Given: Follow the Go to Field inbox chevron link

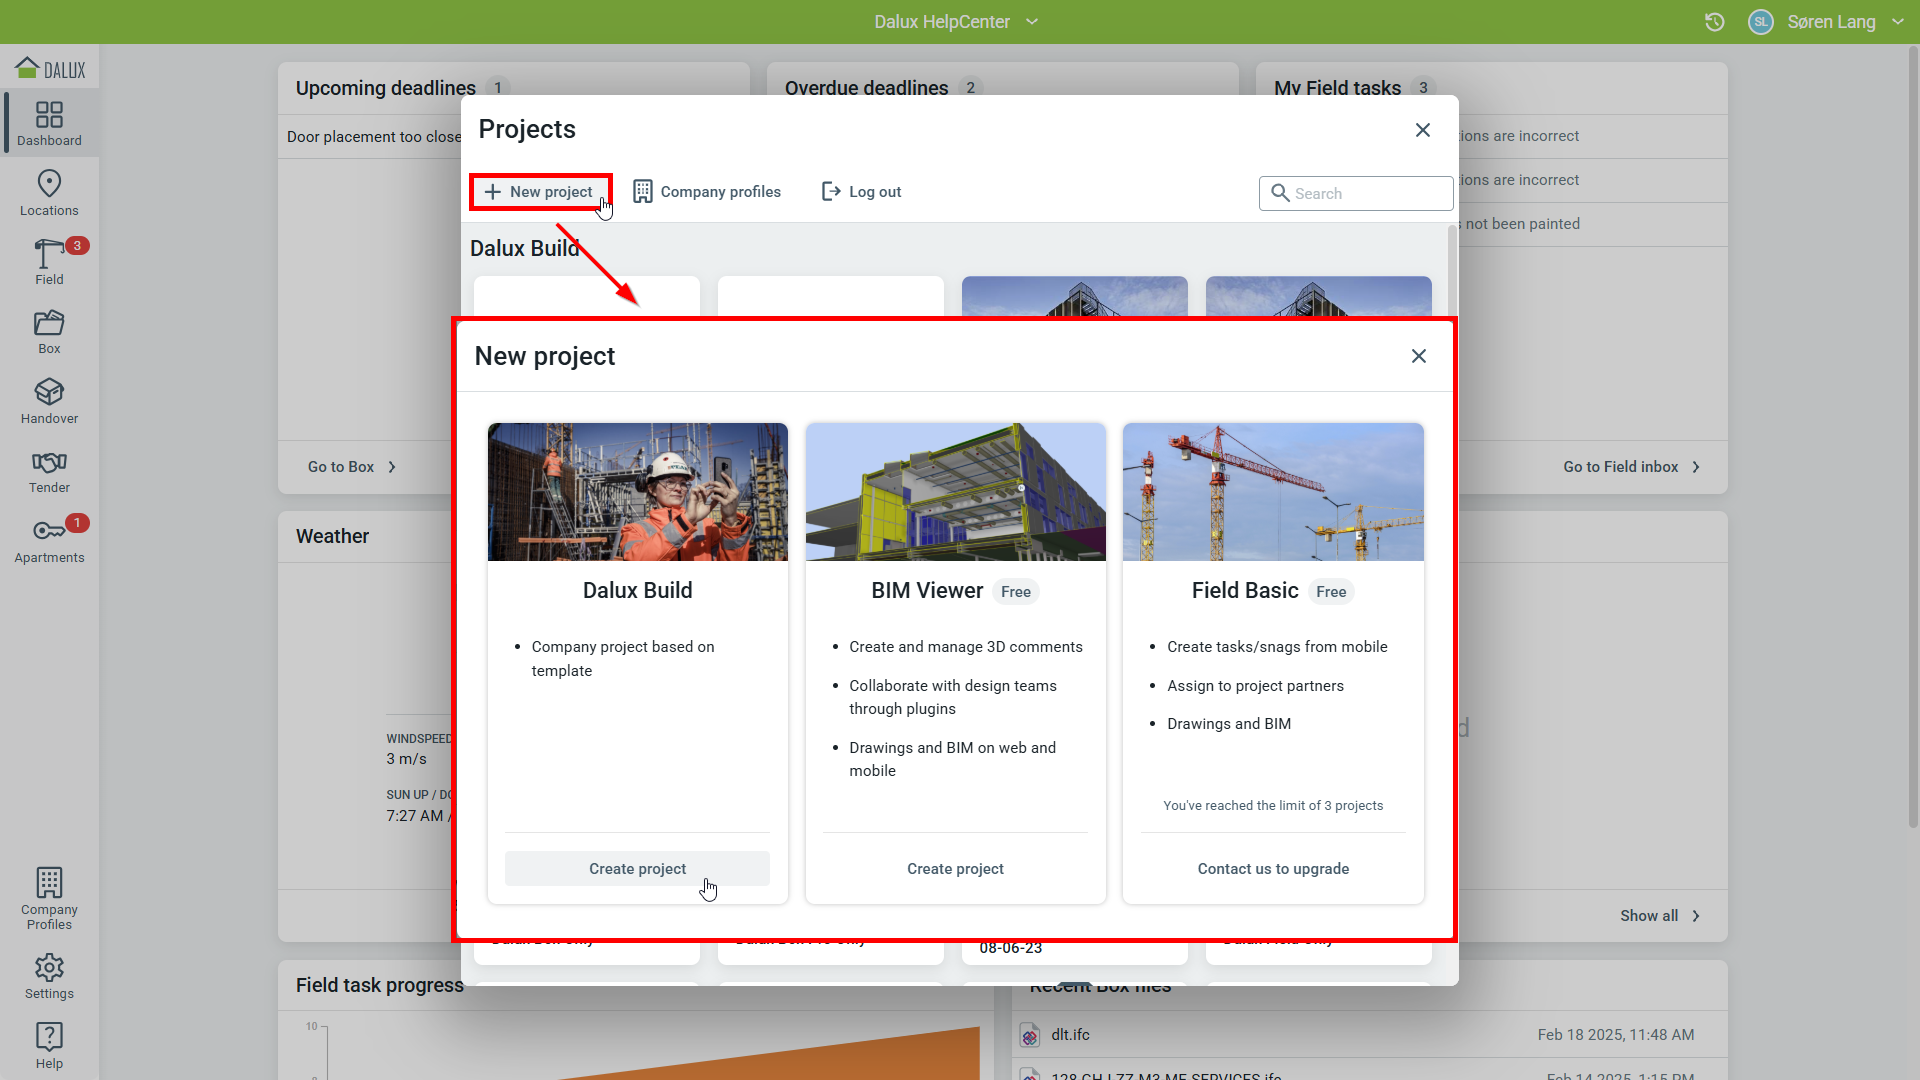Looking at the screenshot, I should (1631, 467).
